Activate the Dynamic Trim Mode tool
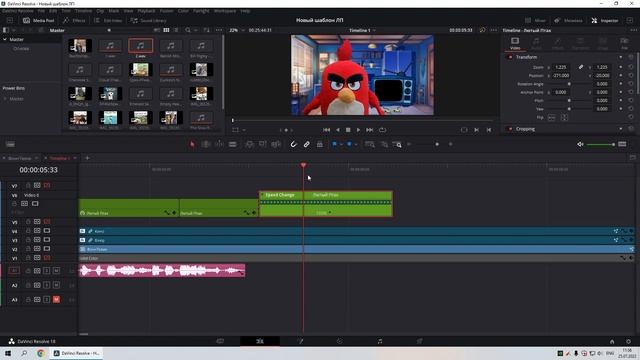This screenshot has width=640, height=360. 219,144
